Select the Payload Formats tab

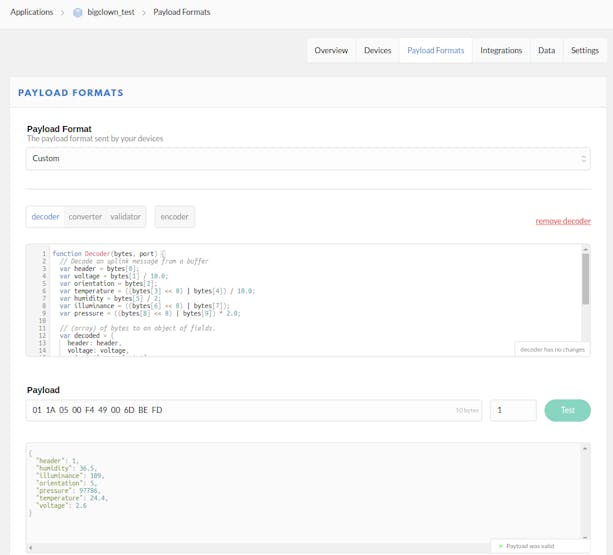coord(436,50)
